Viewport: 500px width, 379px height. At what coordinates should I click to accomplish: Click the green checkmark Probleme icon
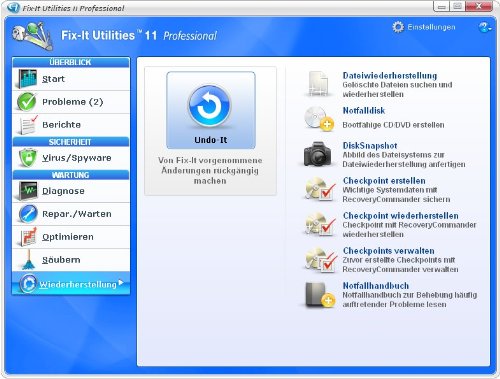[27, 102]
